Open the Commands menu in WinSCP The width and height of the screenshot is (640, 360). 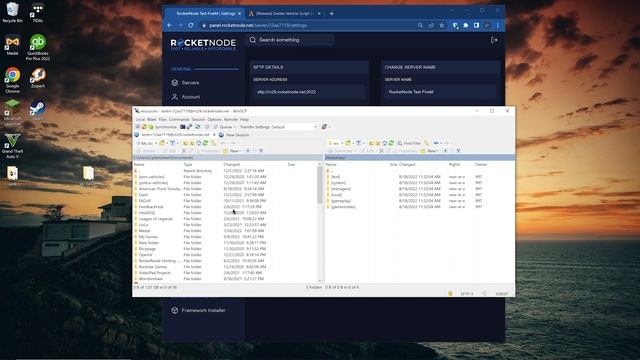(x=179, y=120)
